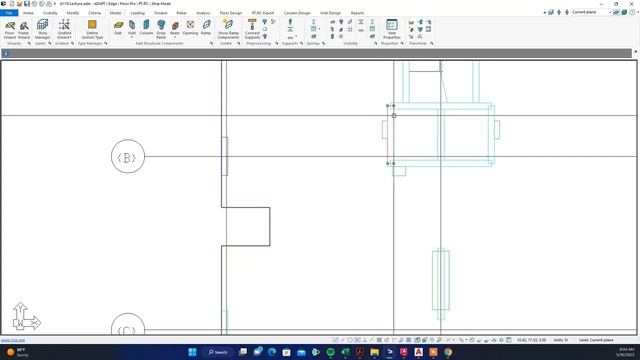Click the New document icon in title bar
The image size is (640, 360).
coord(12,4)
